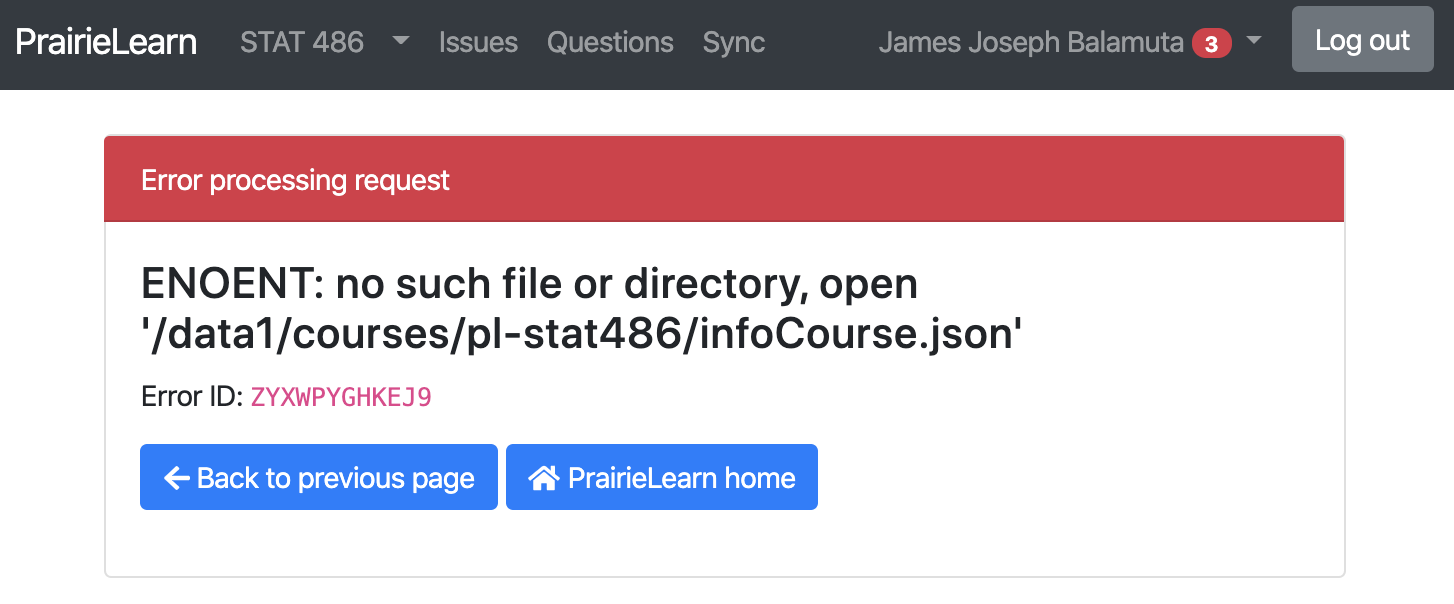Open the course selector next to STAT 486

(399, 42)
